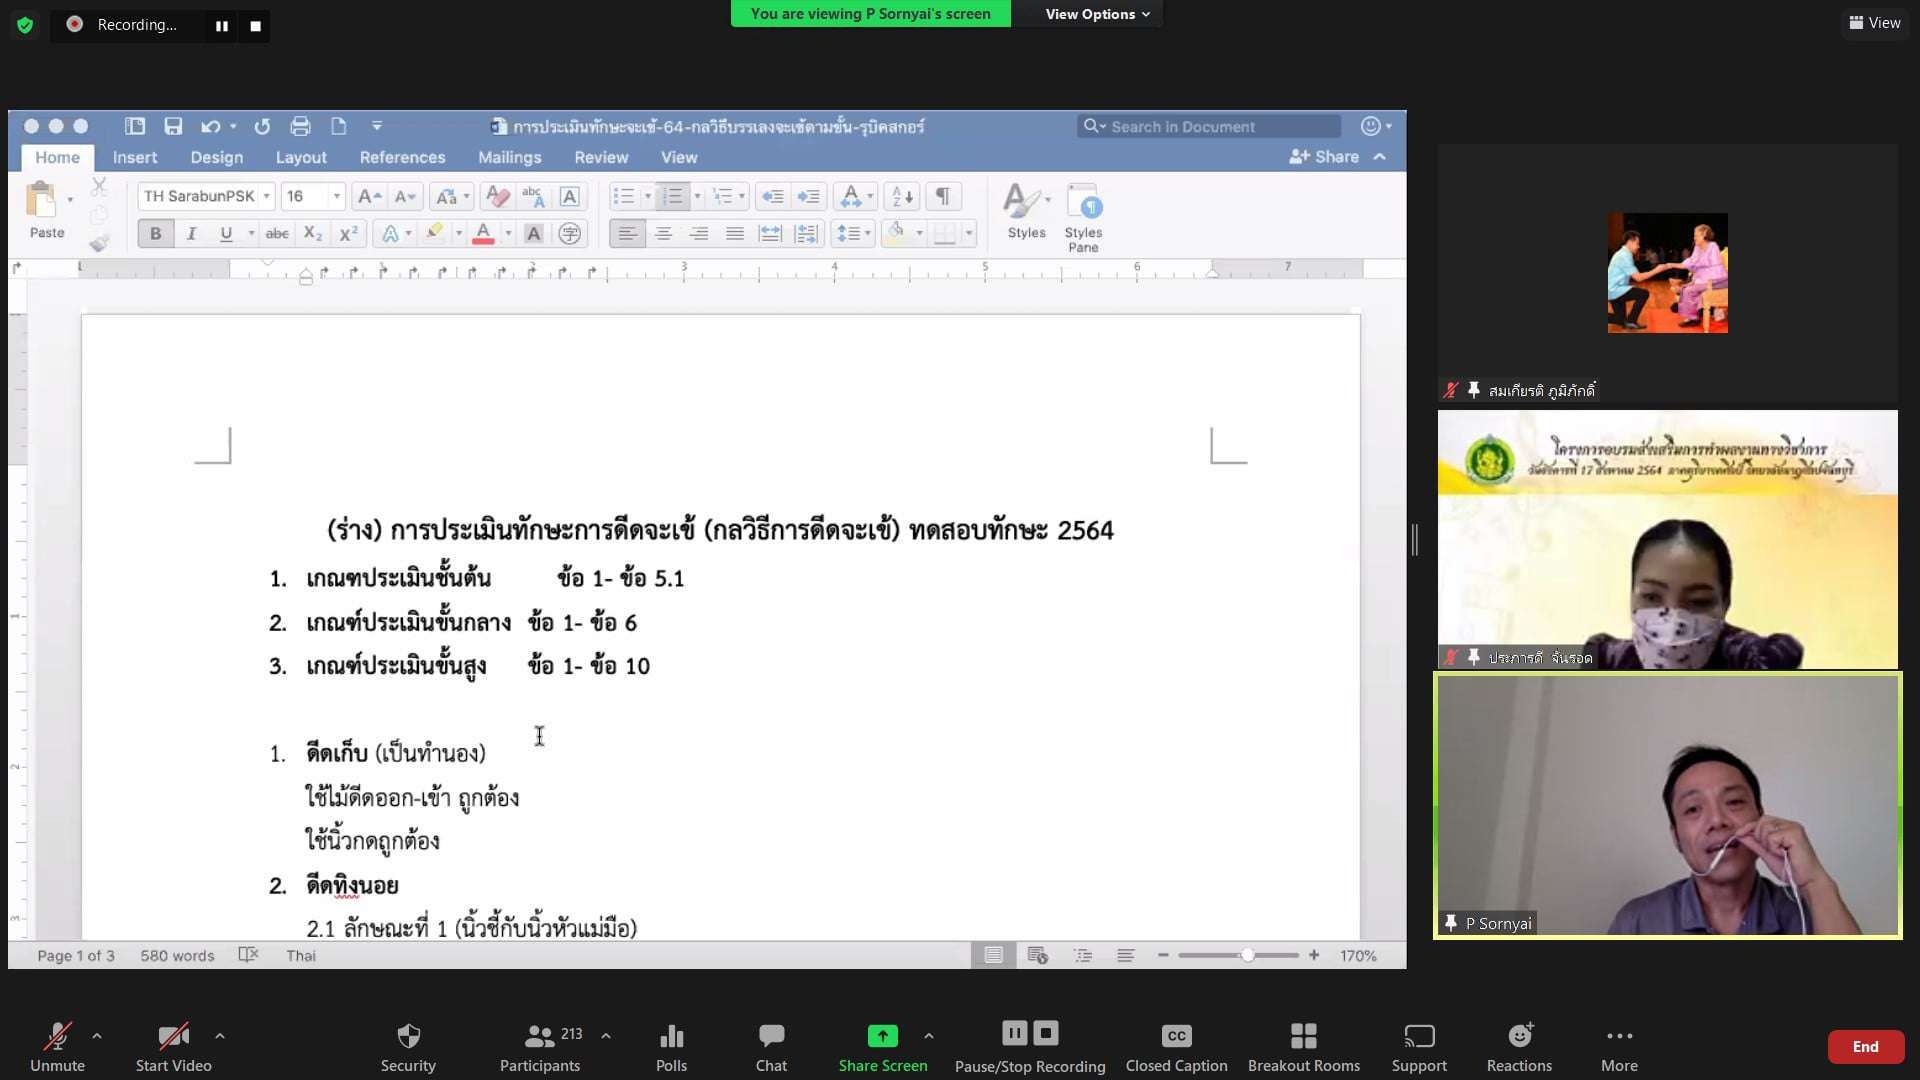Image resolution: width=1920 pixels, height=1080 pixels.
Task: Expand audio options arrow beside Unmute
Action: [97, 1036]
